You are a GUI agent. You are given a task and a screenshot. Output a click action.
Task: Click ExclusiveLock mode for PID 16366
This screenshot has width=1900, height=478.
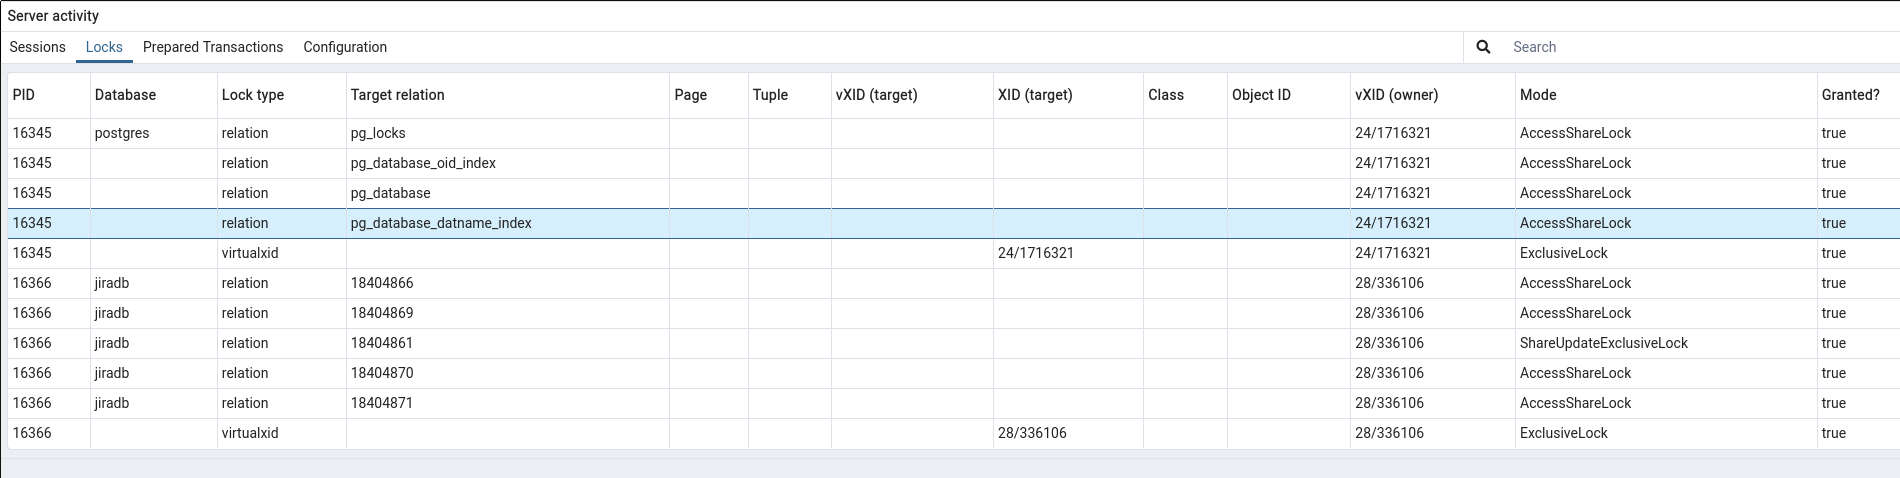[1666, 433]
